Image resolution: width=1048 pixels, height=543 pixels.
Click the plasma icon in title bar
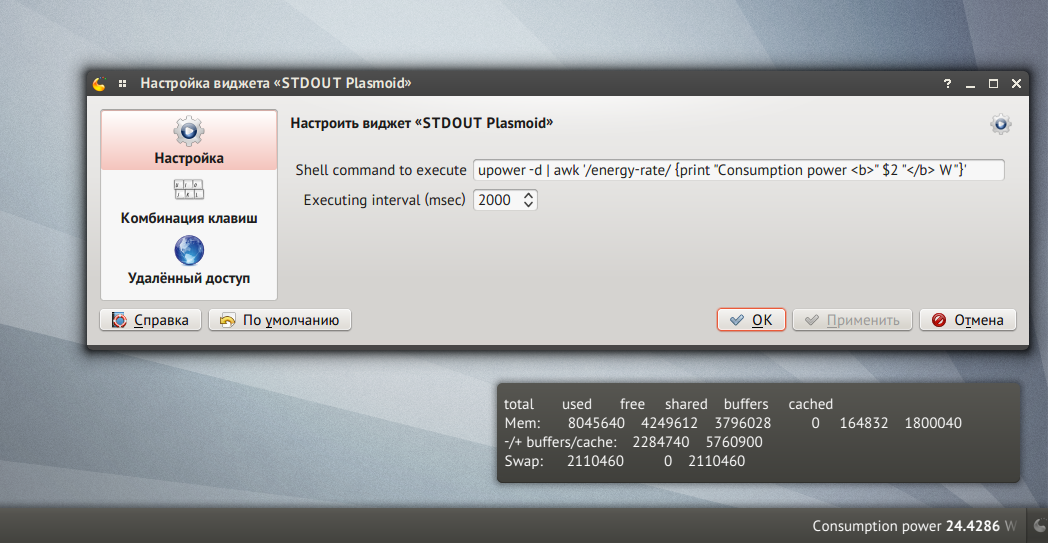click(x=99, y=84)
